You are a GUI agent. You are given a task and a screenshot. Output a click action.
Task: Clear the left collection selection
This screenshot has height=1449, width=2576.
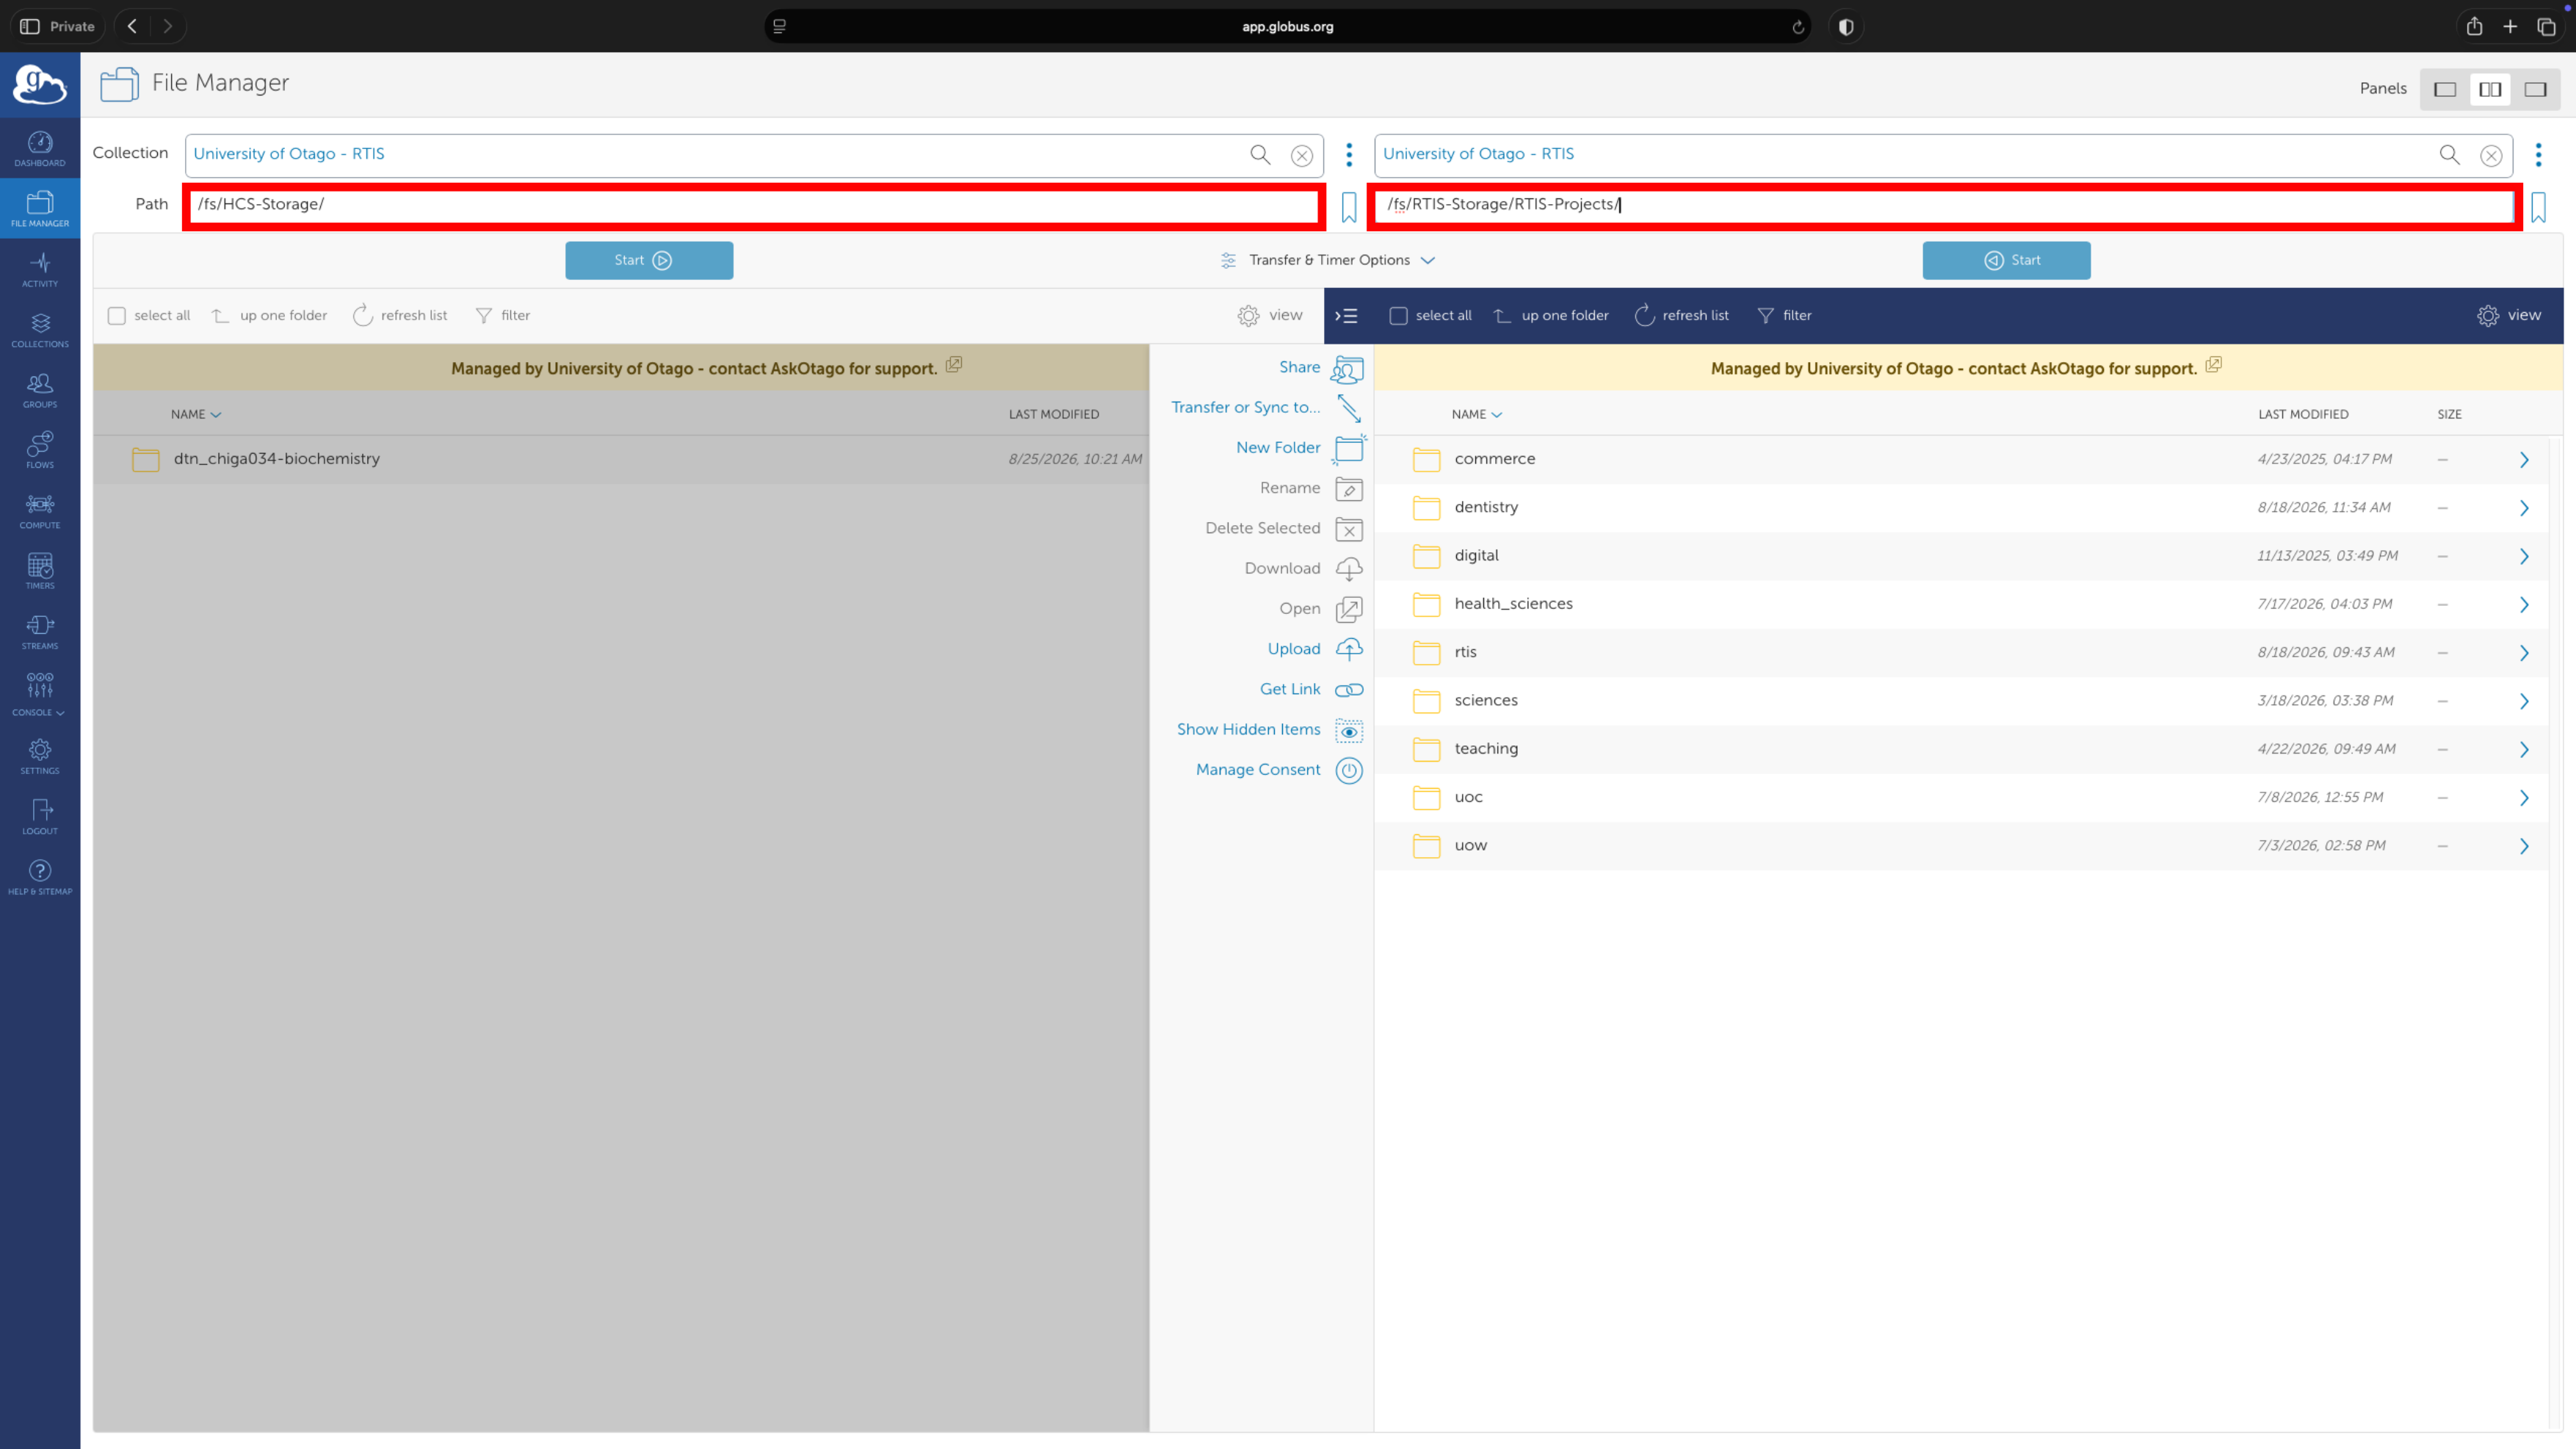(x=1302, y=155)
